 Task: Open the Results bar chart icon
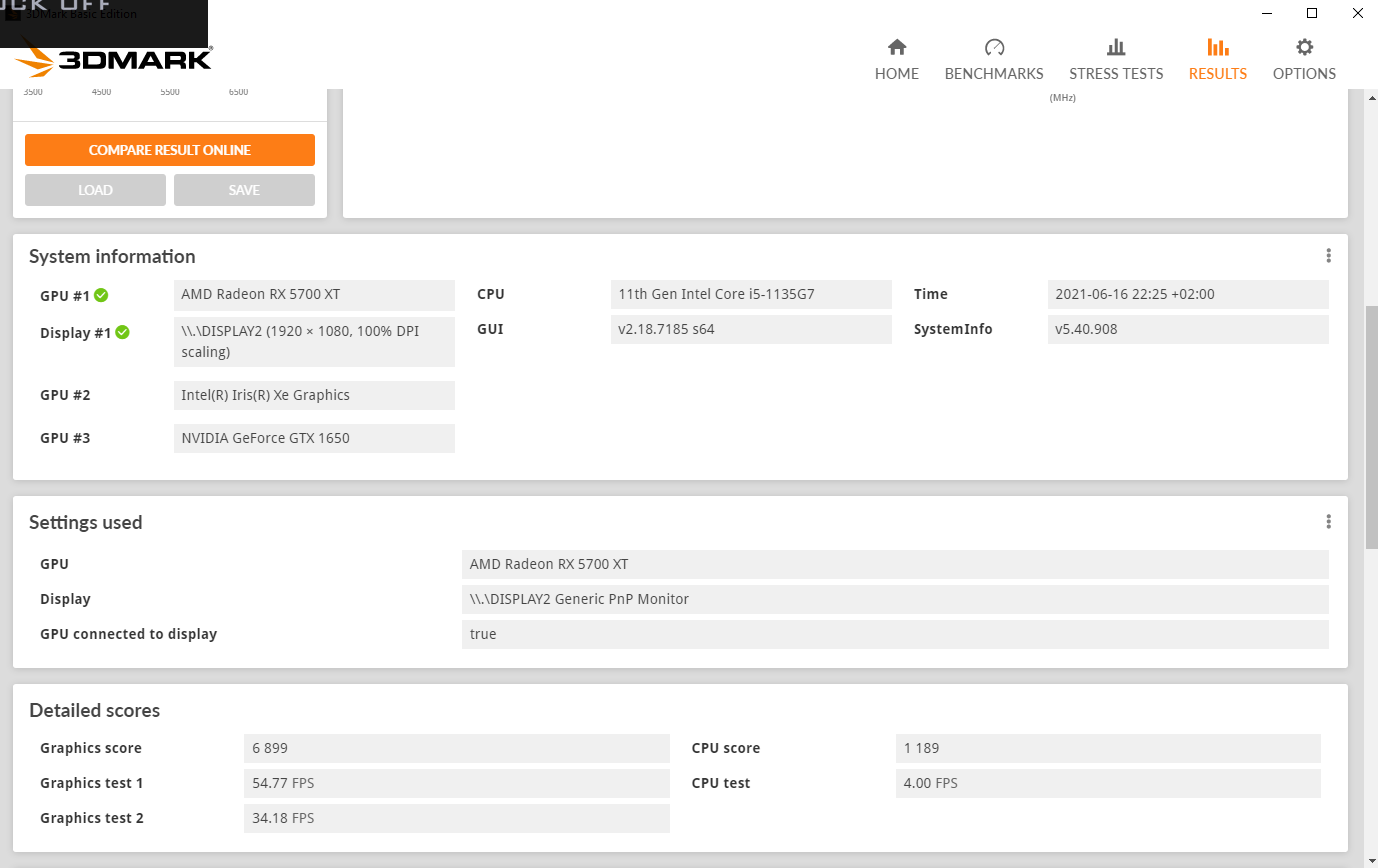pyautogui.click(x=1217, y=47)
